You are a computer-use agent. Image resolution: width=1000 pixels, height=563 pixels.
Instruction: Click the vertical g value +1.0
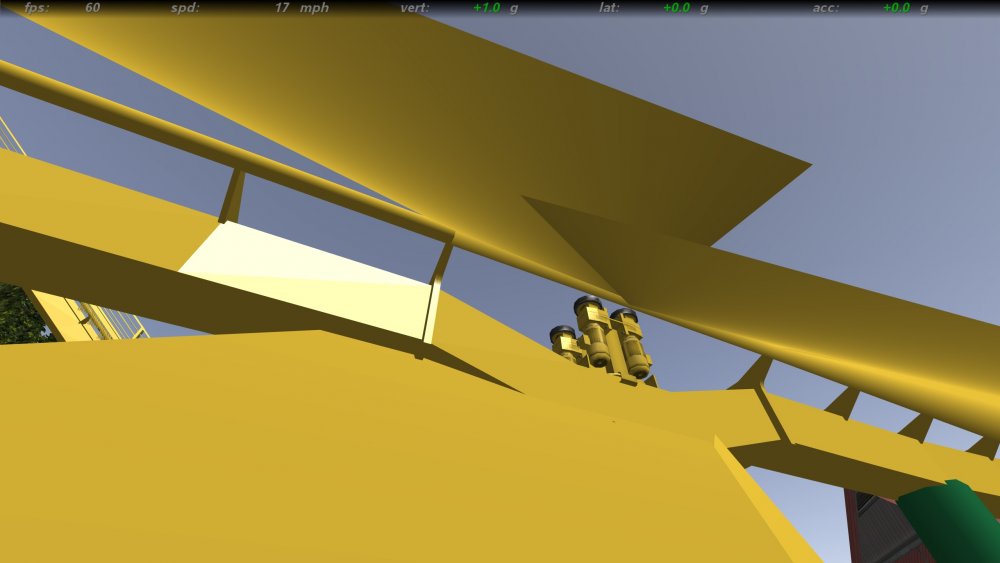click(486, 8)
